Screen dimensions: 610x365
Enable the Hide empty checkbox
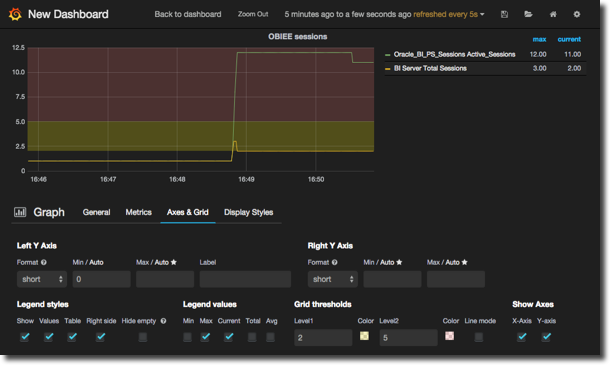click(x=143, y=337)
